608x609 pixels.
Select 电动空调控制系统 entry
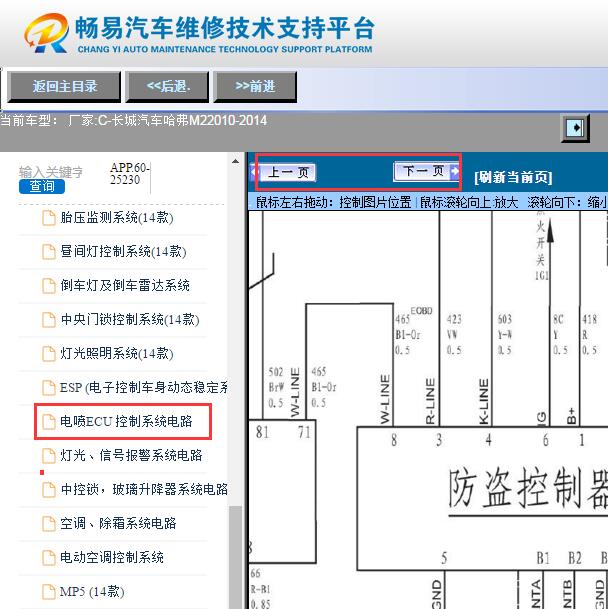111,558
